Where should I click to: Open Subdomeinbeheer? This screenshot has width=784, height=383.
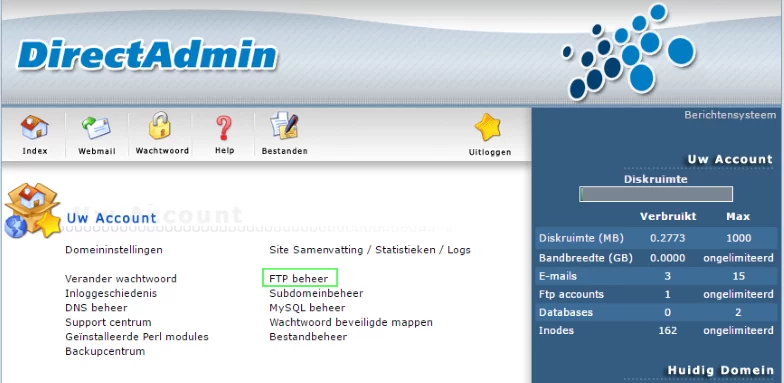316,293
